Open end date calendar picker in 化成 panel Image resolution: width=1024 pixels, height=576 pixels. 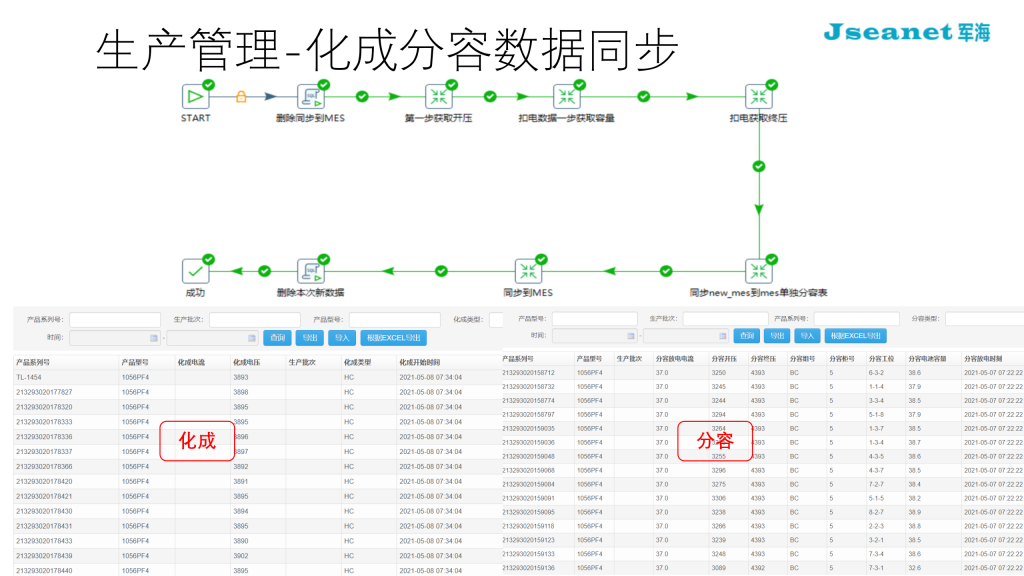click(251, 338)
